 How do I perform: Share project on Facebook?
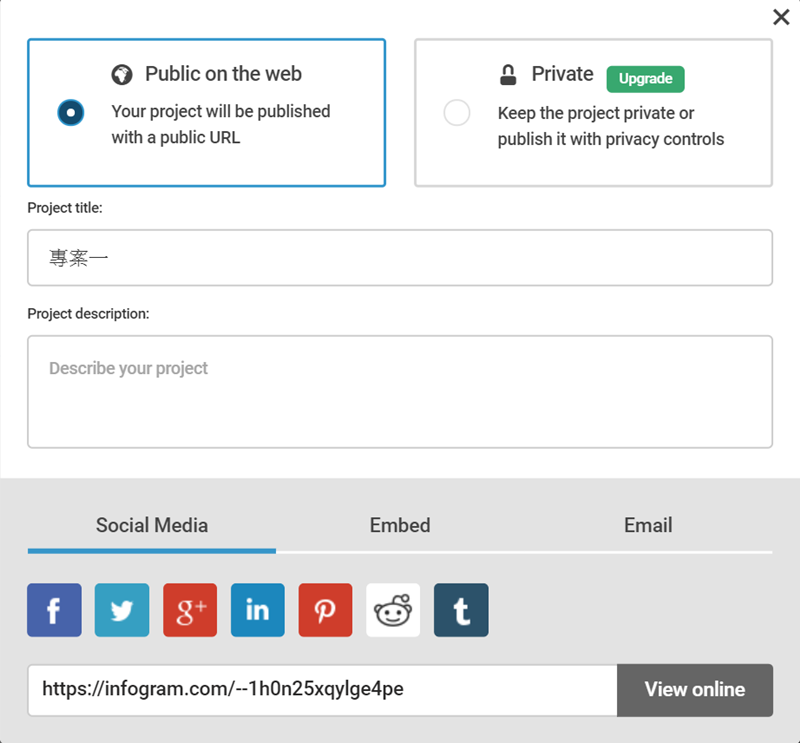point(54,610)
